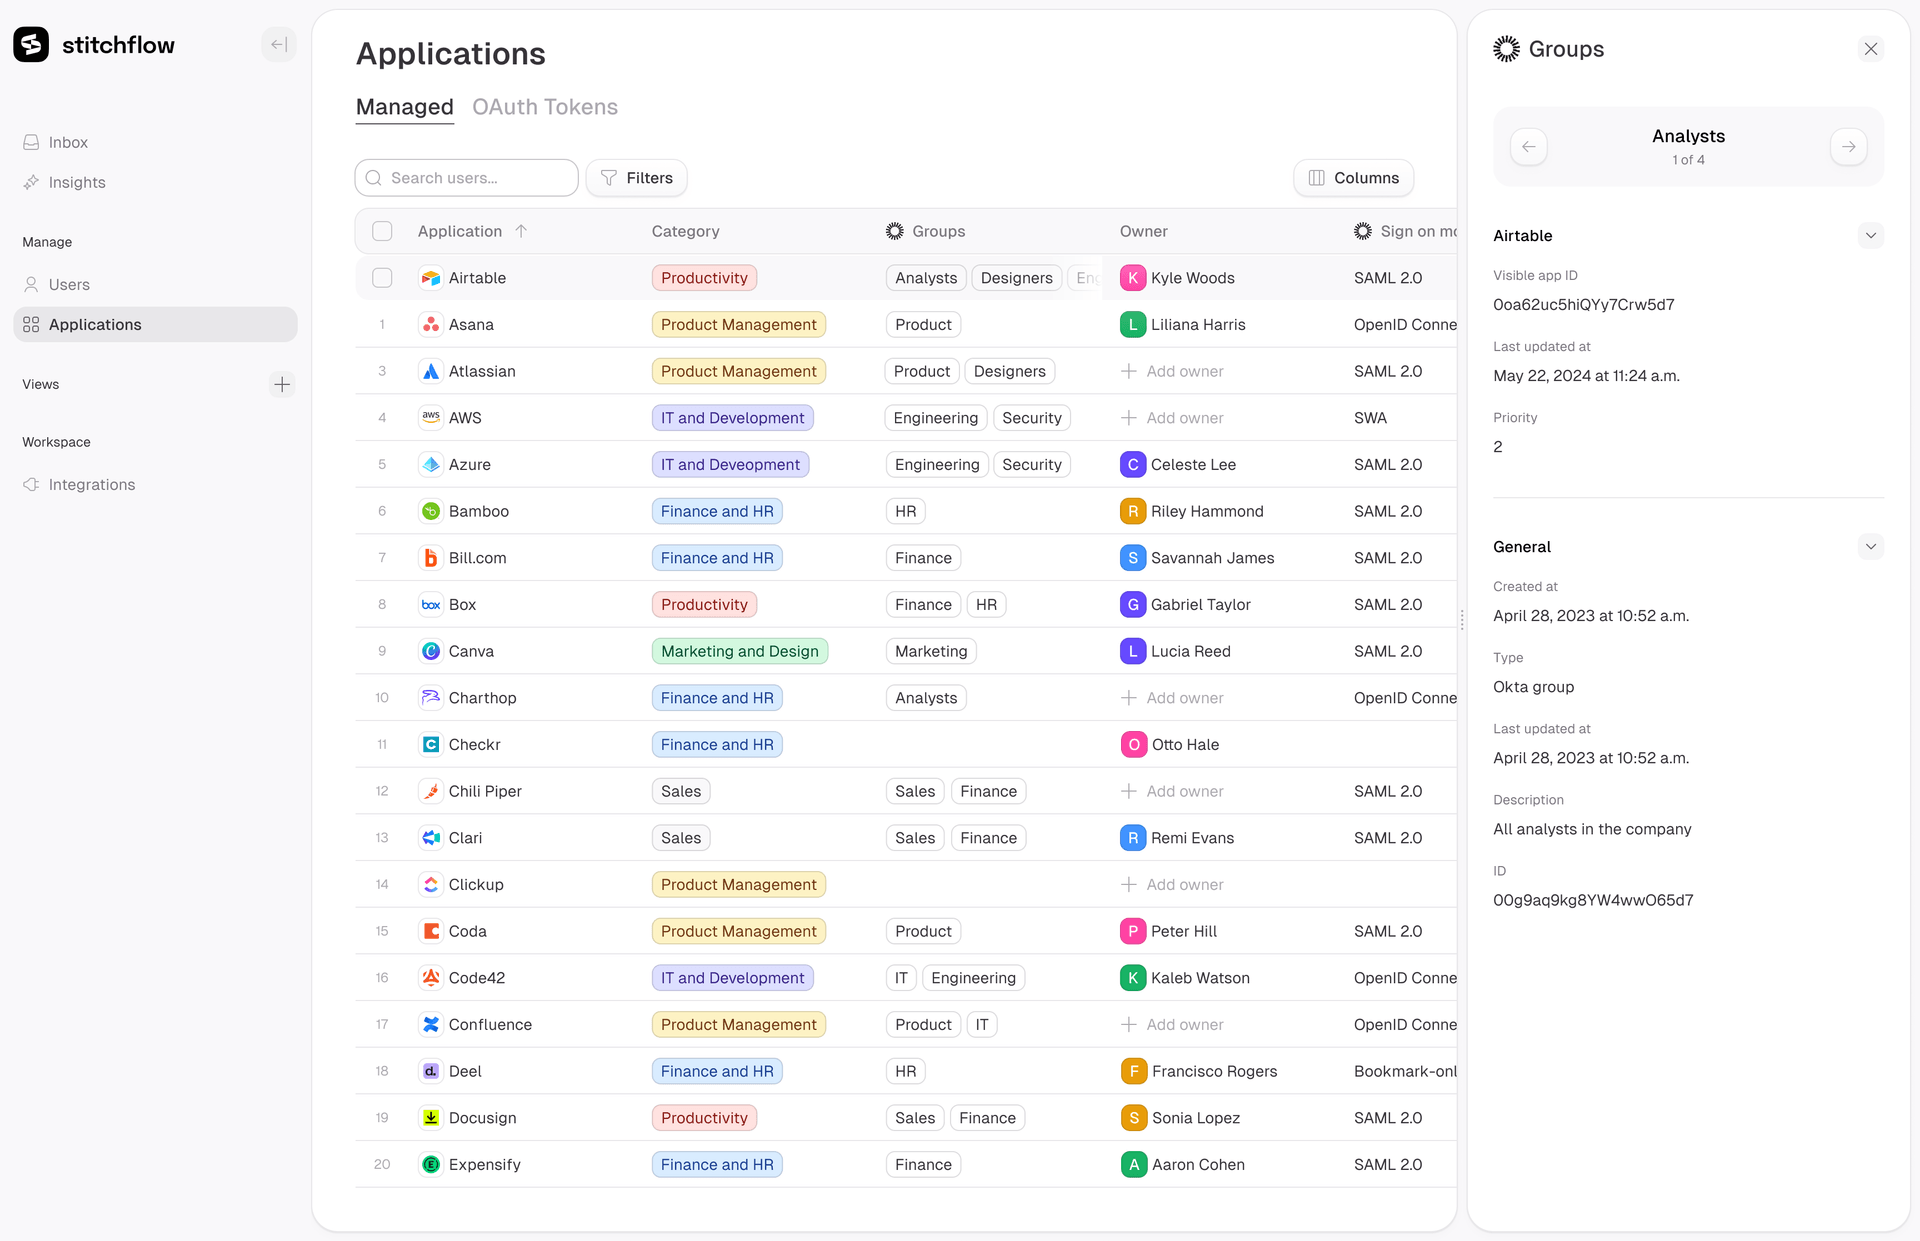Switch to the Managed tab

(405, 107)
